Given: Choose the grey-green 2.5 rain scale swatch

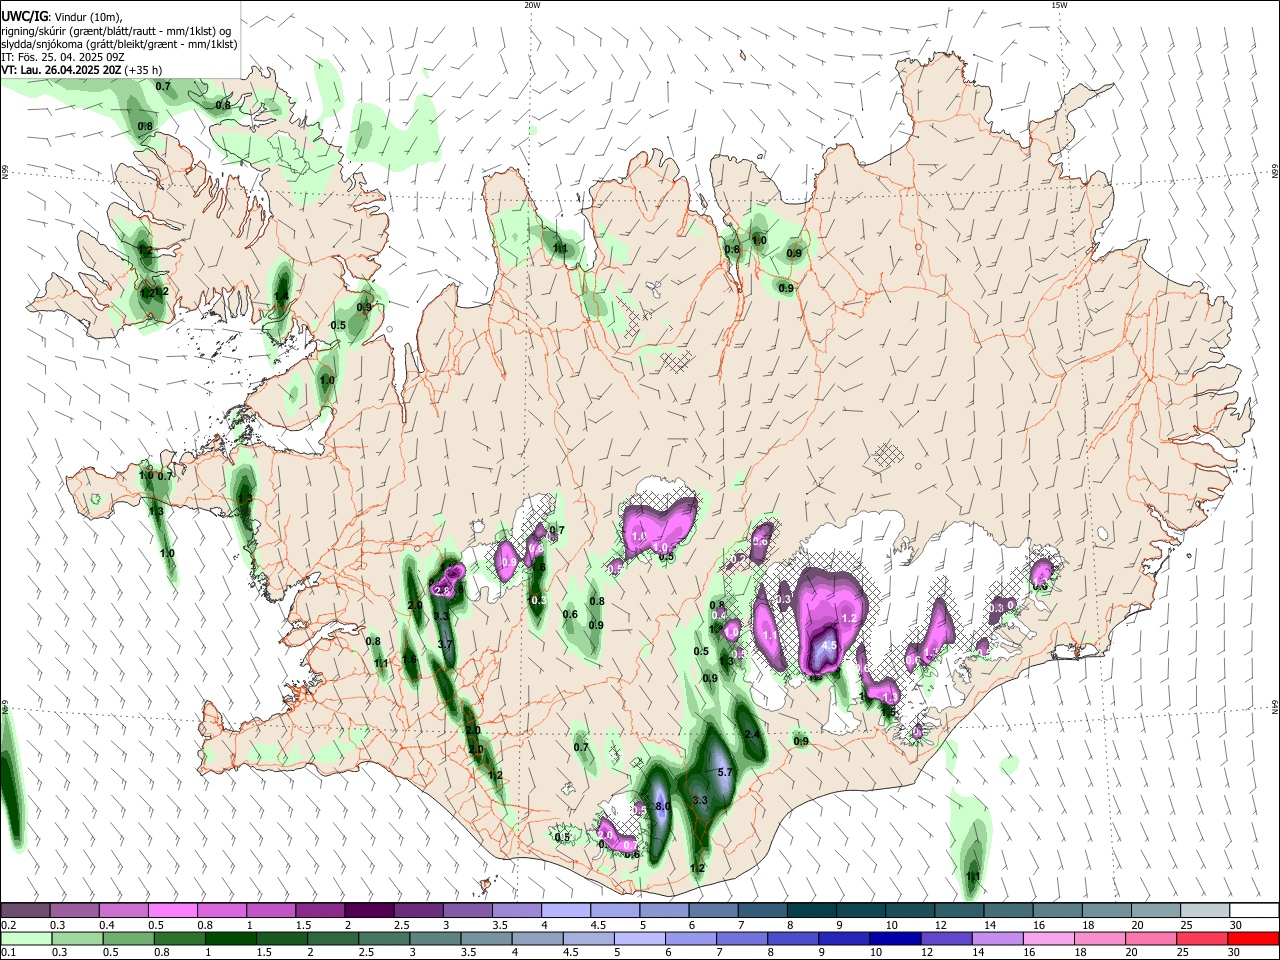Looking at the screenshot, I should tap(382, 939).
